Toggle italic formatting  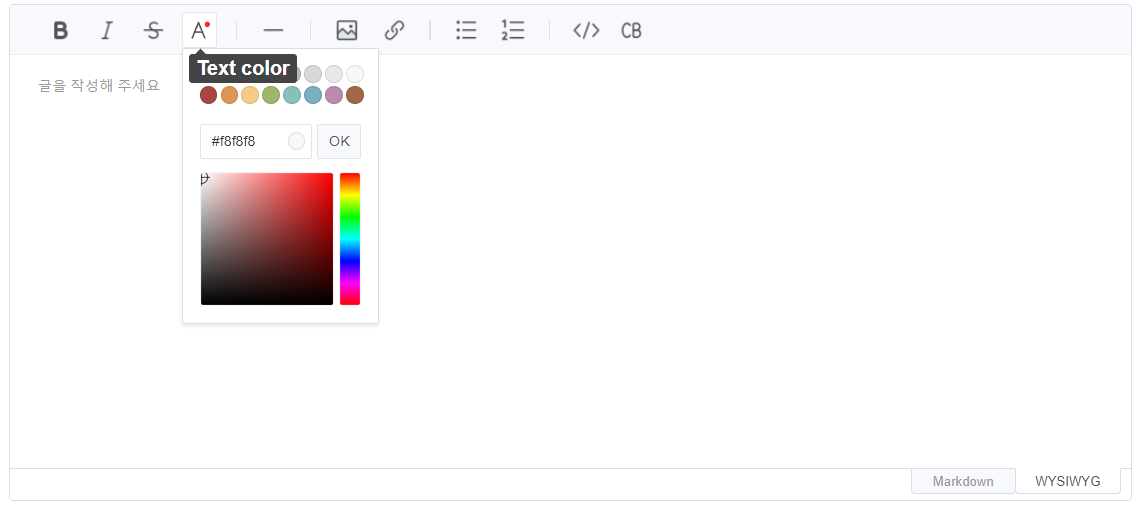click(107, 30)
